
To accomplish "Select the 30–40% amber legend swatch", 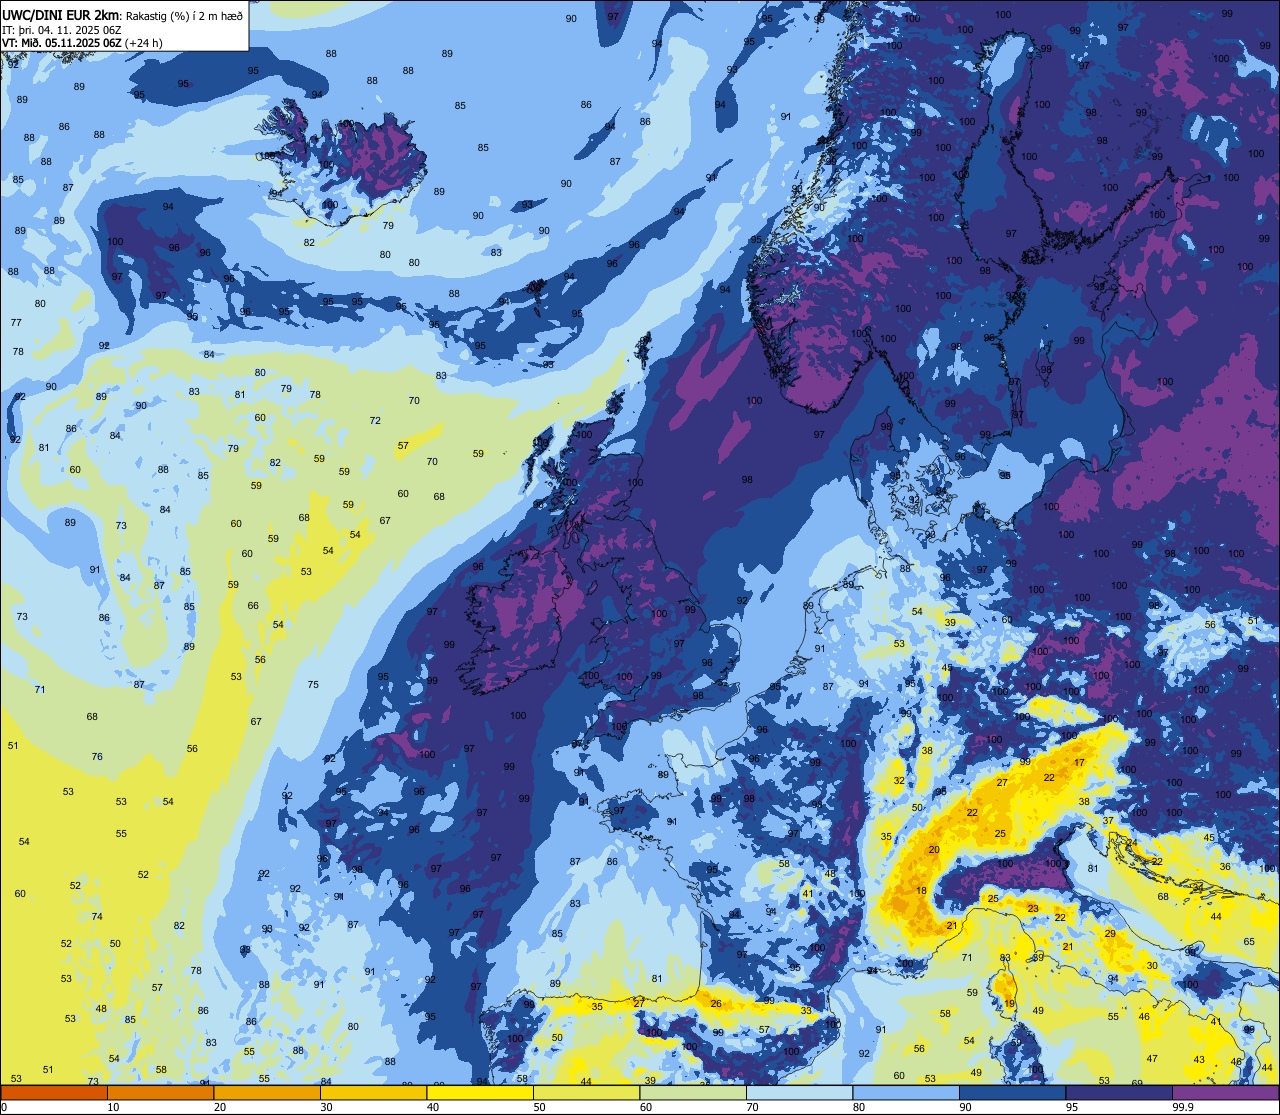I will (x=373, y=1092).
